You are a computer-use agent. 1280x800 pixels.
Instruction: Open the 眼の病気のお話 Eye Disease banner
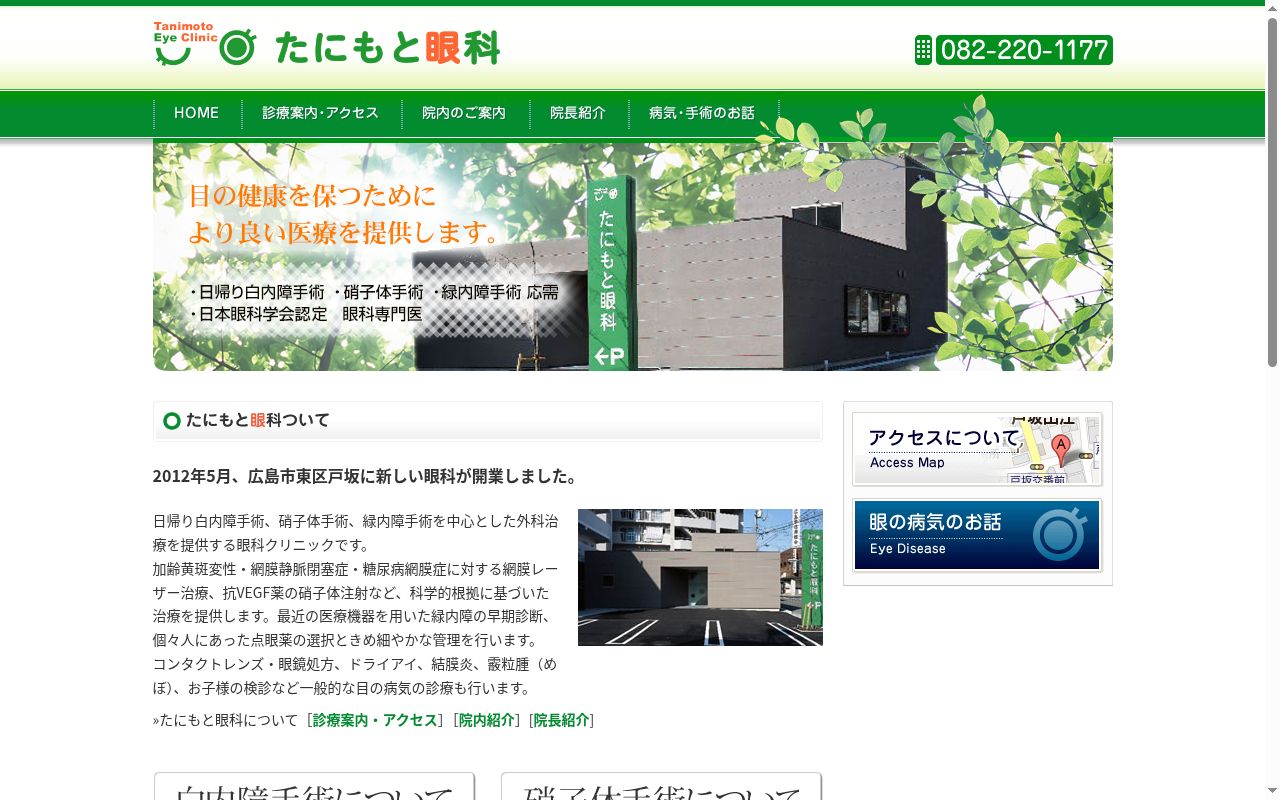(x=977, y=535)
